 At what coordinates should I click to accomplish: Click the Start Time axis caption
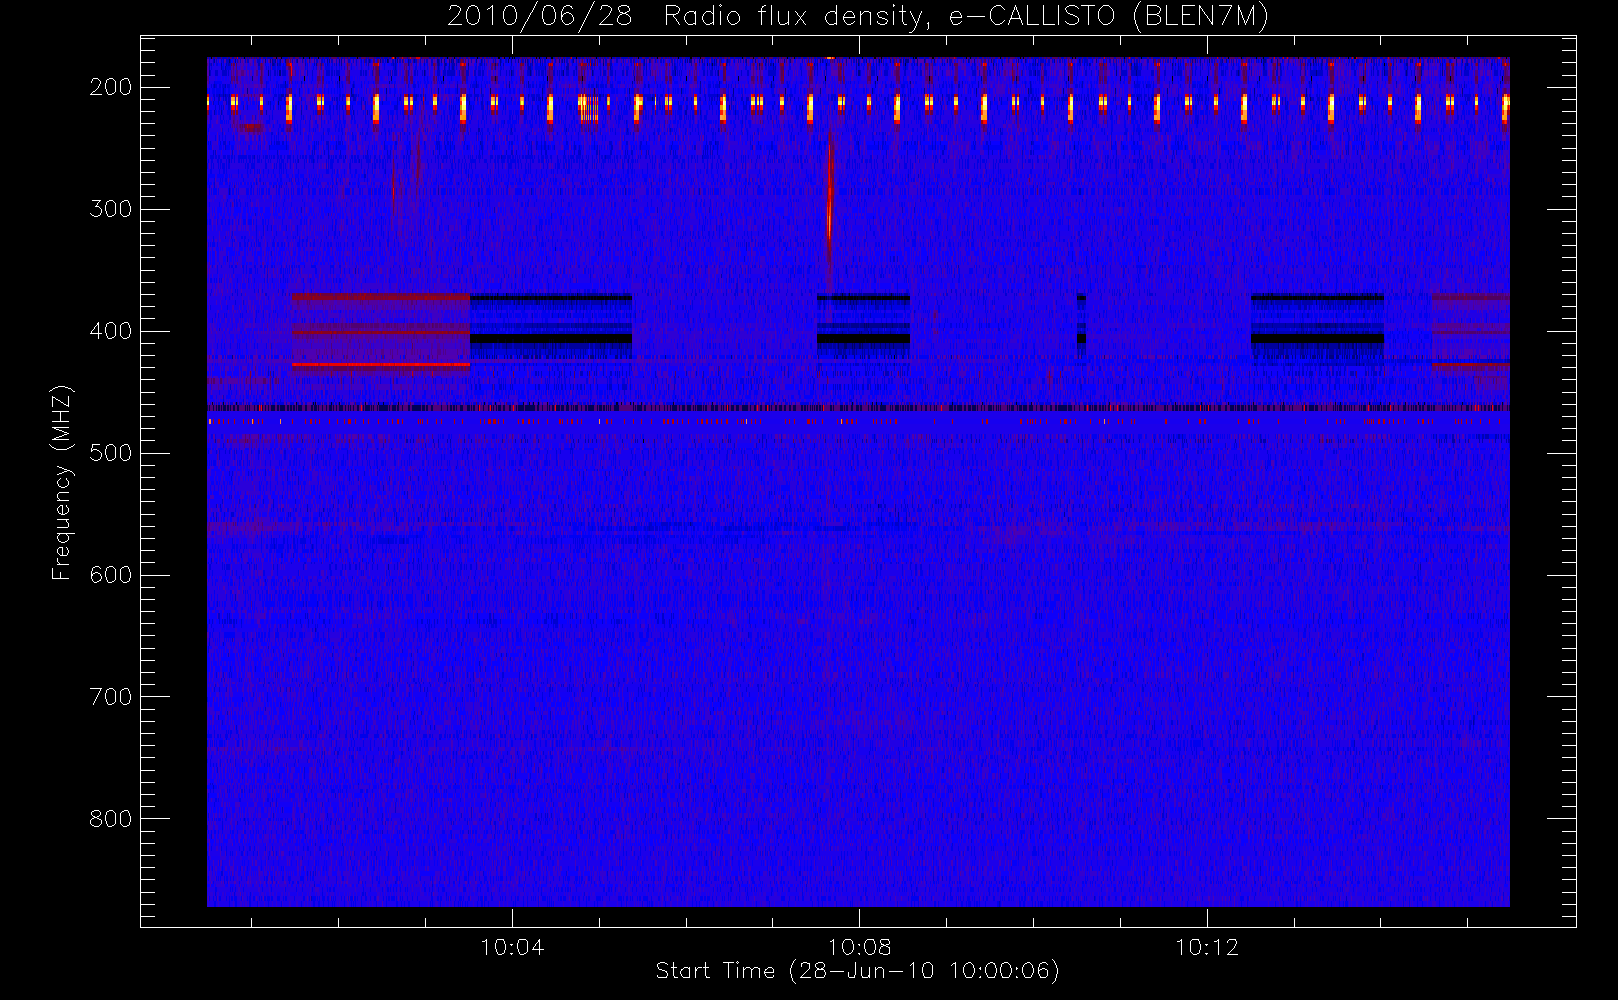tap(857, 971)
